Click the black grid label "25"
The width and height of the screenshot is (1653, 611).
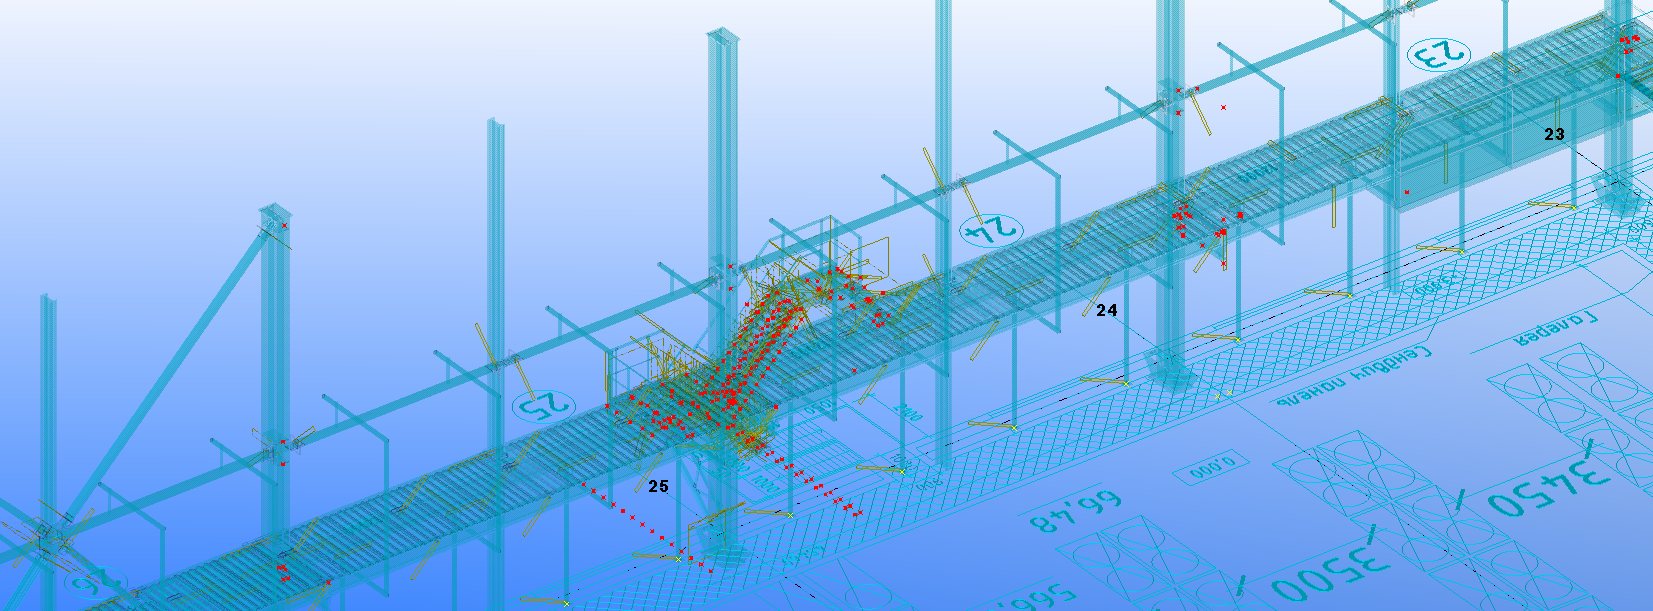(658, 486)
